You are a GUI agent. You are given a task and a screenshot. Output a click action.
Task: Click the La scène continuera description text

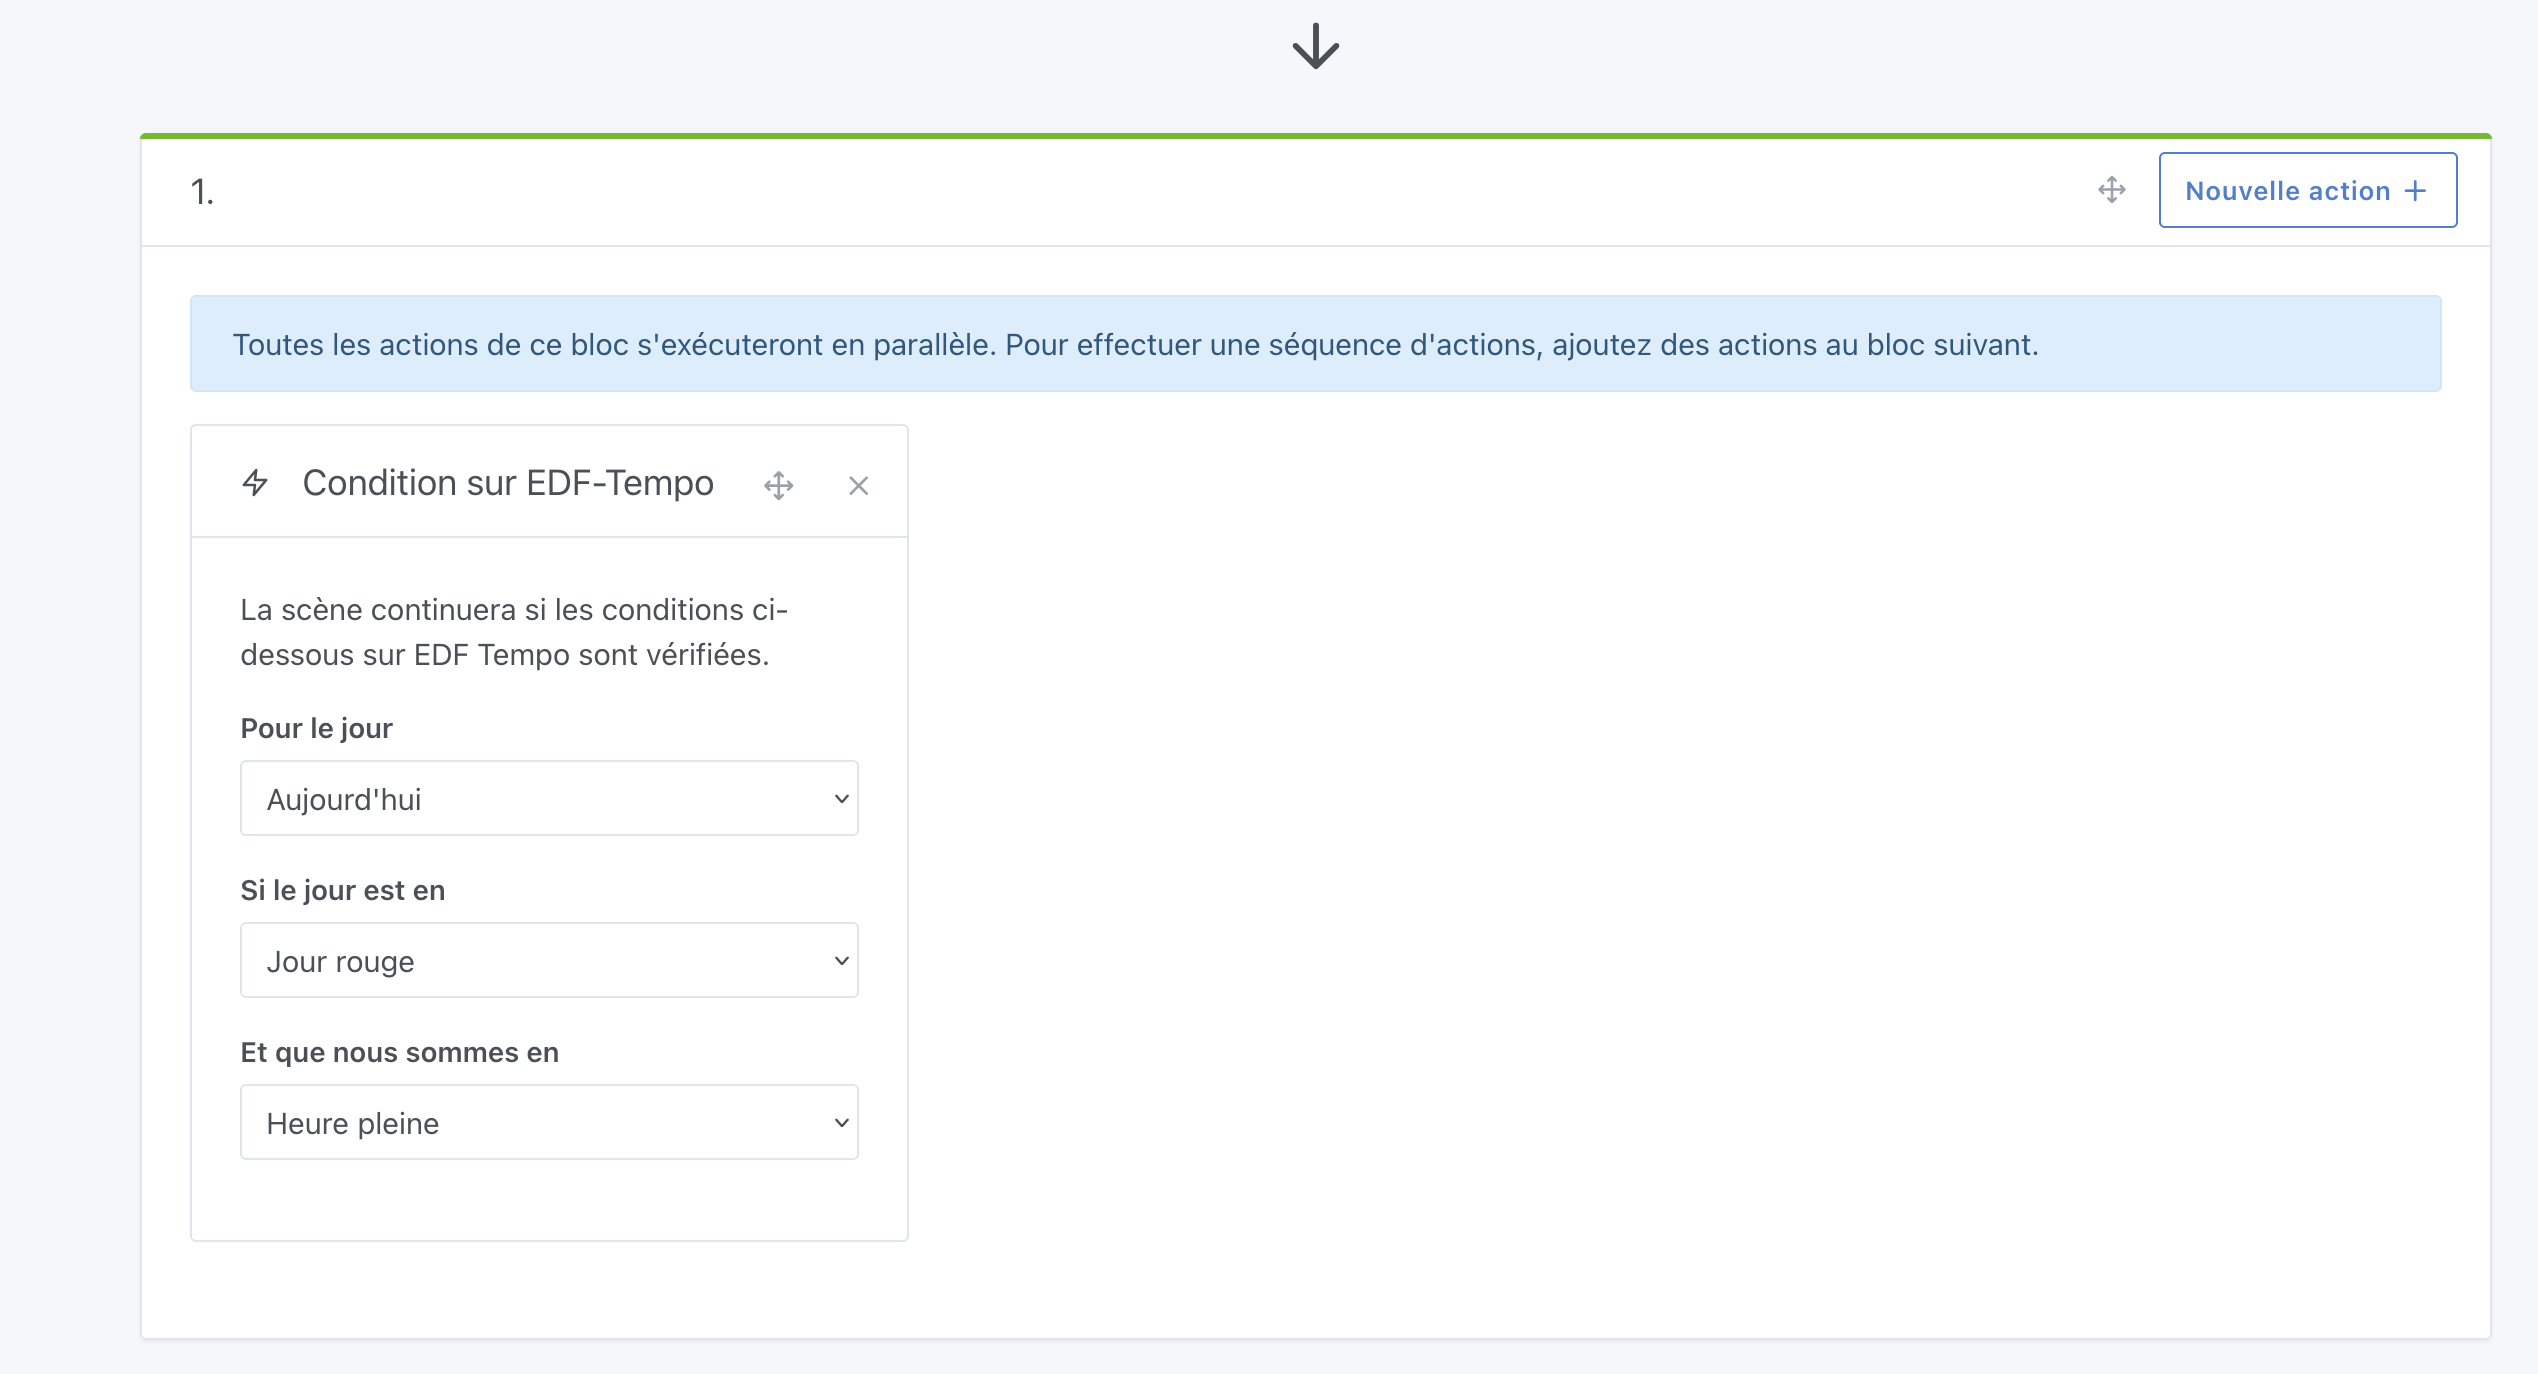tap(514, 632)
